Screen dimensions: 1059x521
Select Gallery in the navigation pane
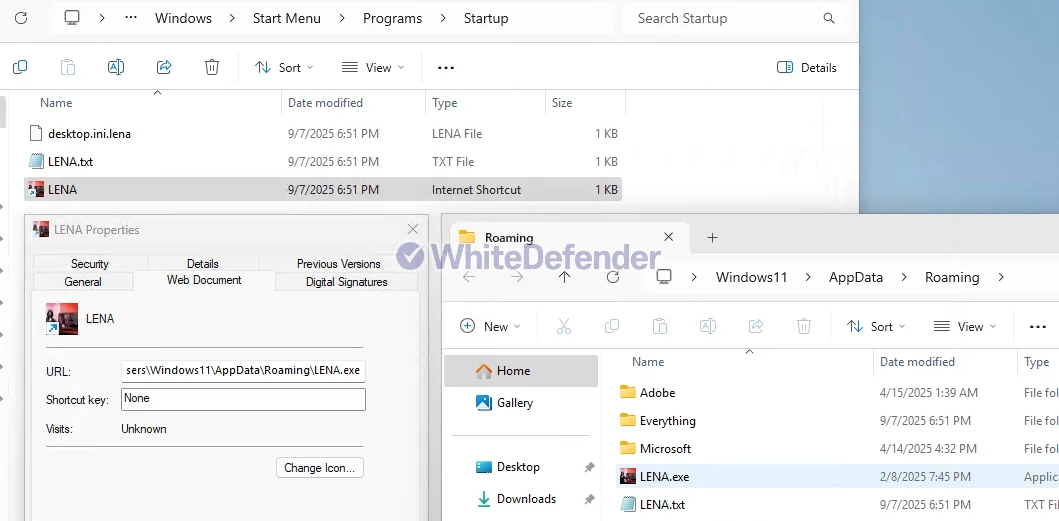point(514,403)
